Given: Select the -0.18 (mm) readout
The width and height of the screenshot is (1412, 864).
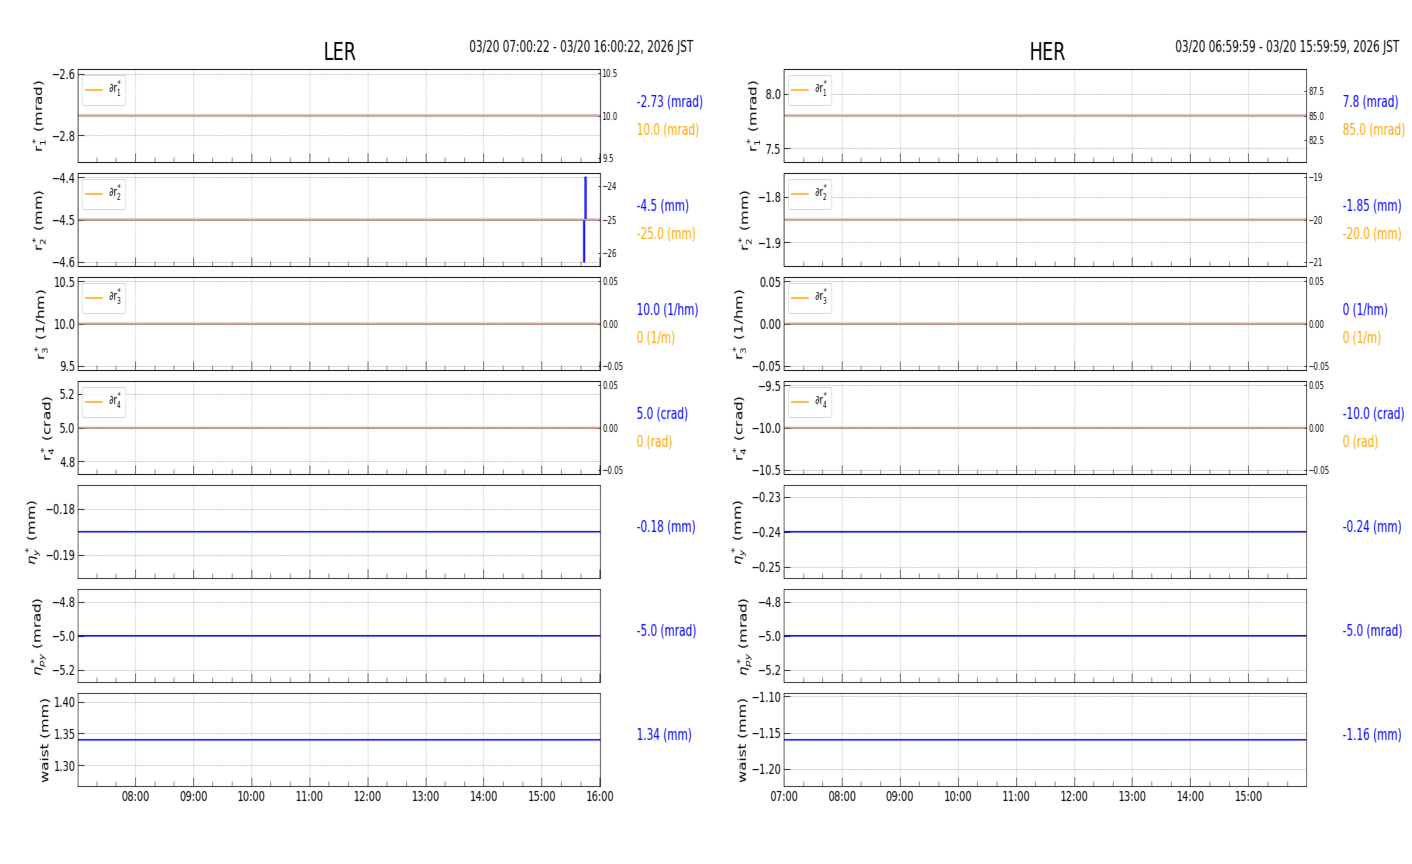Looking at the screenshot, I should coord(666,527).
